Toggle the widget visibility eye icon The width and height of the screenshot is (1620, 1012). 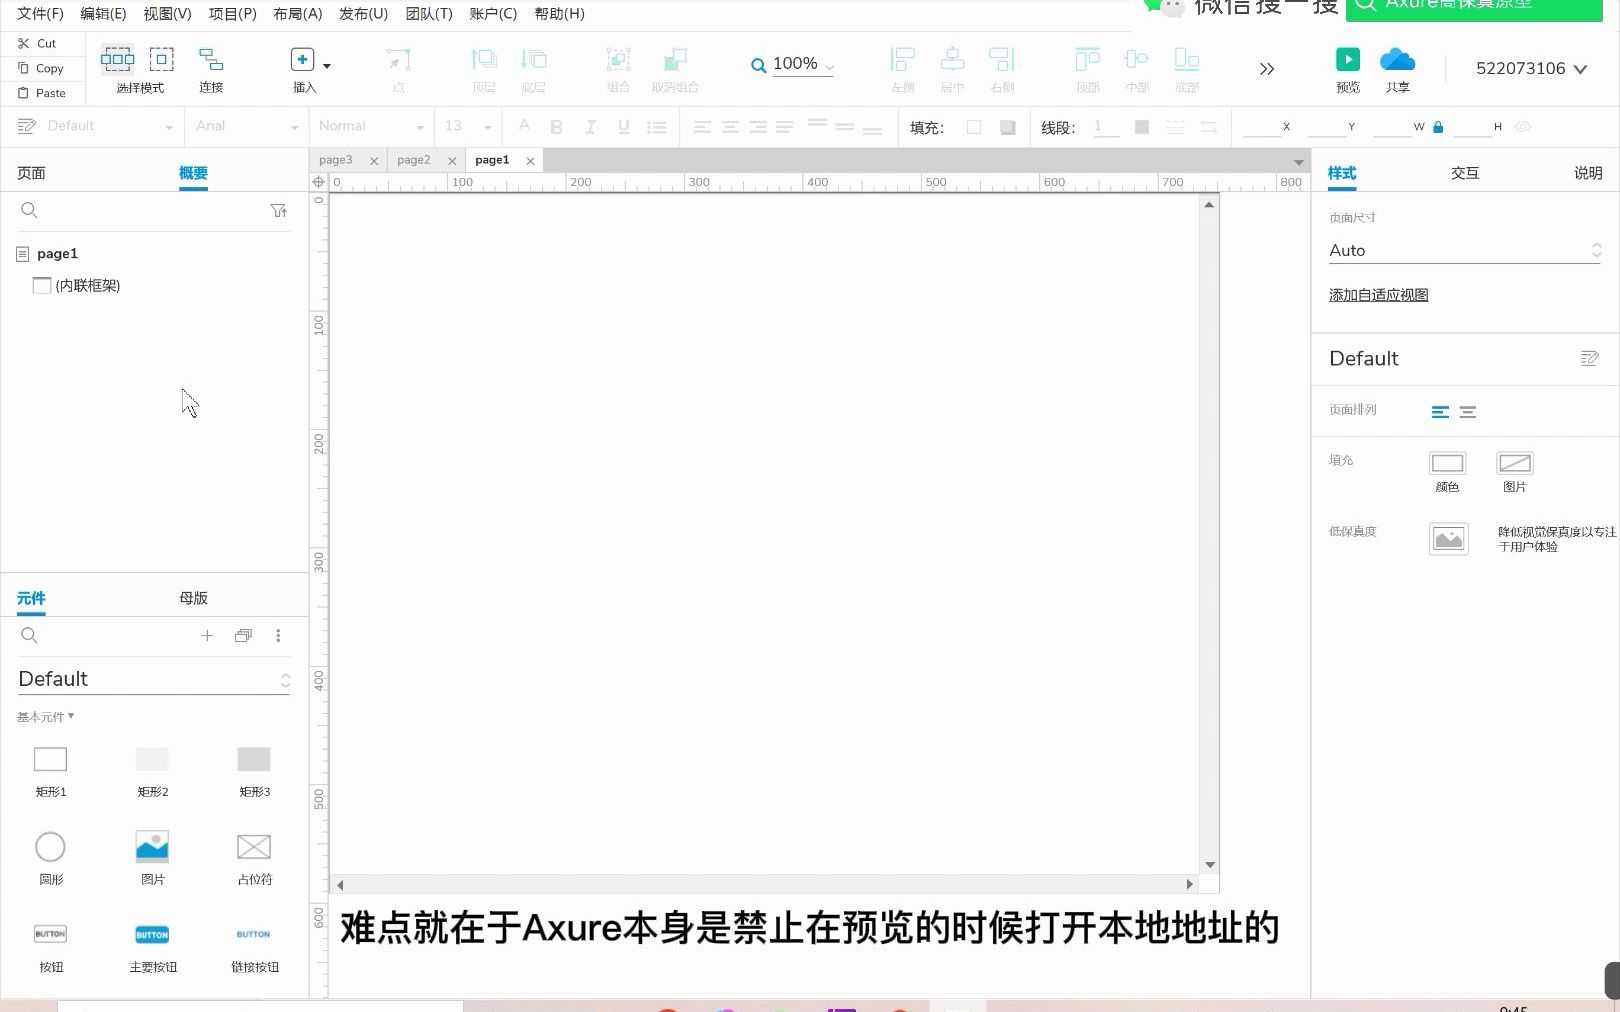[x=1523, y=127]
